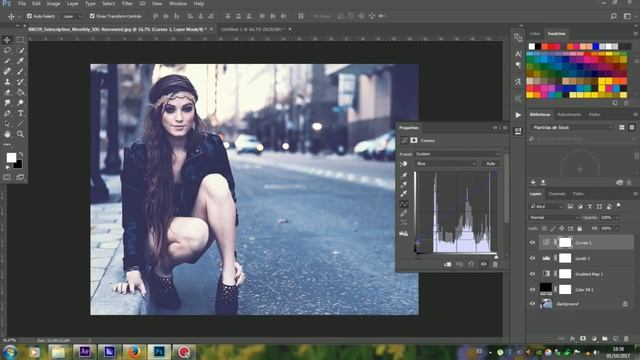The image size is (640, 360).
Task: Click the clip to layer icon in Properties
Action: 448,264
